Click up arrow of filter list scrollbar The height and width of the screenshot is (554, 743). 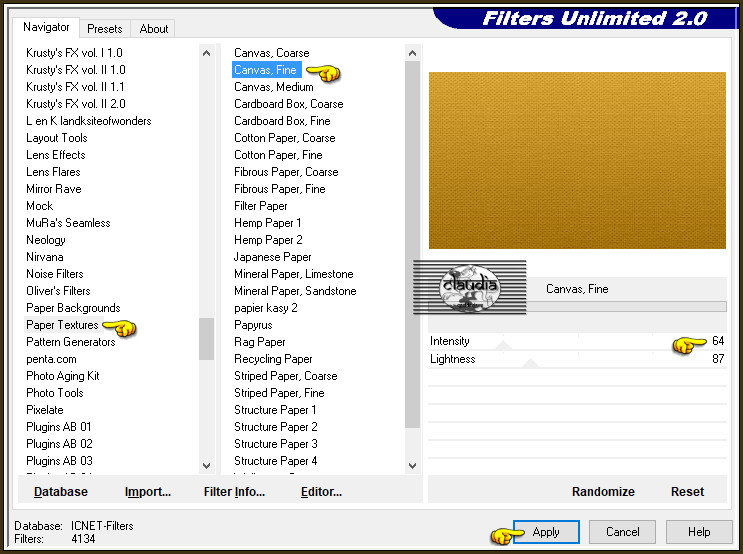pos(412,53)
